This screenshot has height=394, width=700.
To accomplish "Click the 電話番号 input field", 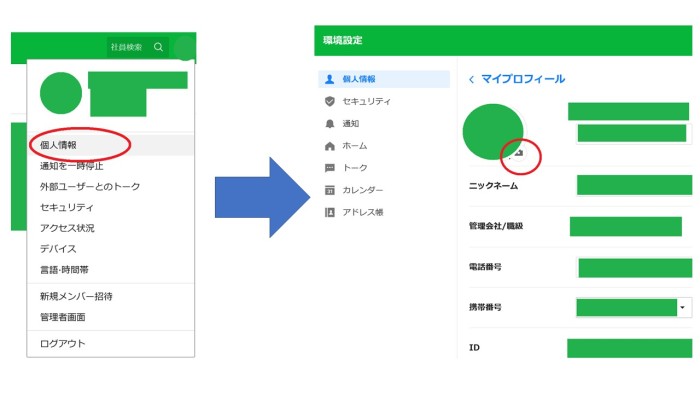I will click(x=635, y=268).
